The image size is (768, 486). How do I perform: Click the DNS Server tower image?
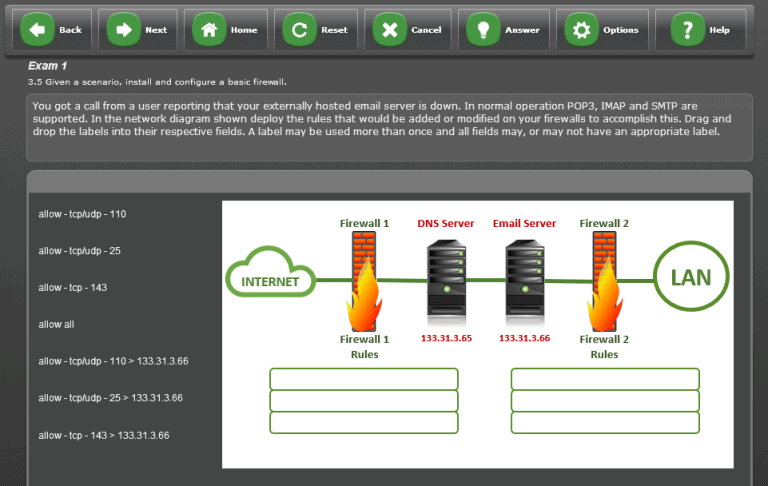446,280
